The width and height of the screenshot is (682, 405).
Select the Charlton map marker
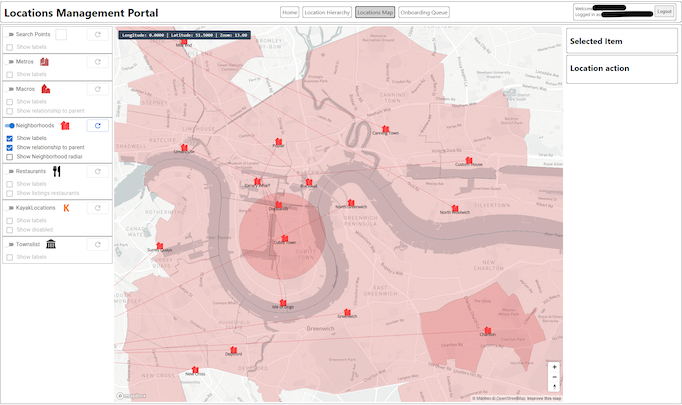(488, 330)
